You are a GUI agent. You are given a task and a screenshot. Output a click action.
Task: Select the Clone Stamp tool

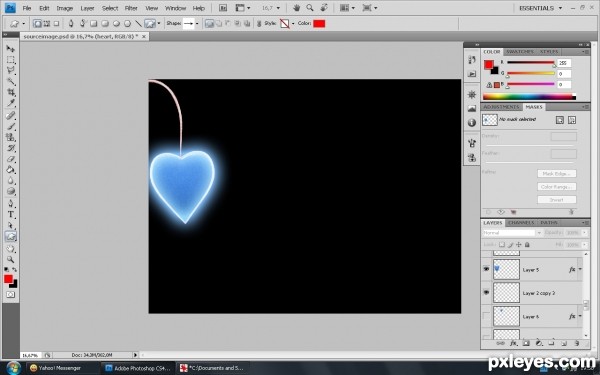point(10,137)
